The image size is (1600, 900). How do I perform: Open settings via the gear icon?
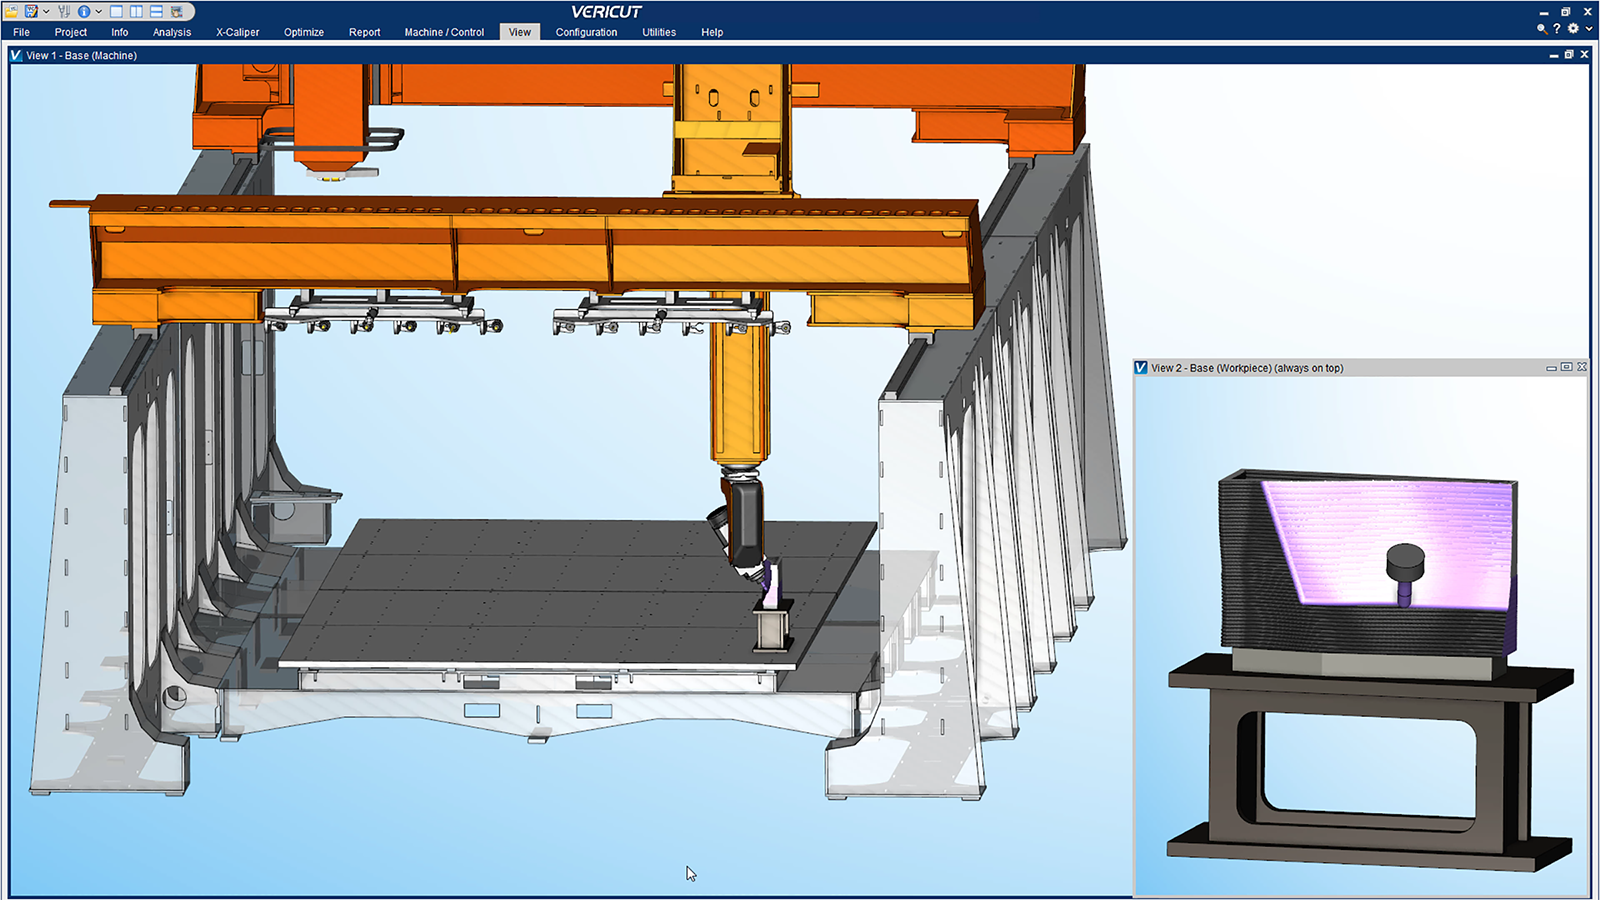click(1573, 29)
